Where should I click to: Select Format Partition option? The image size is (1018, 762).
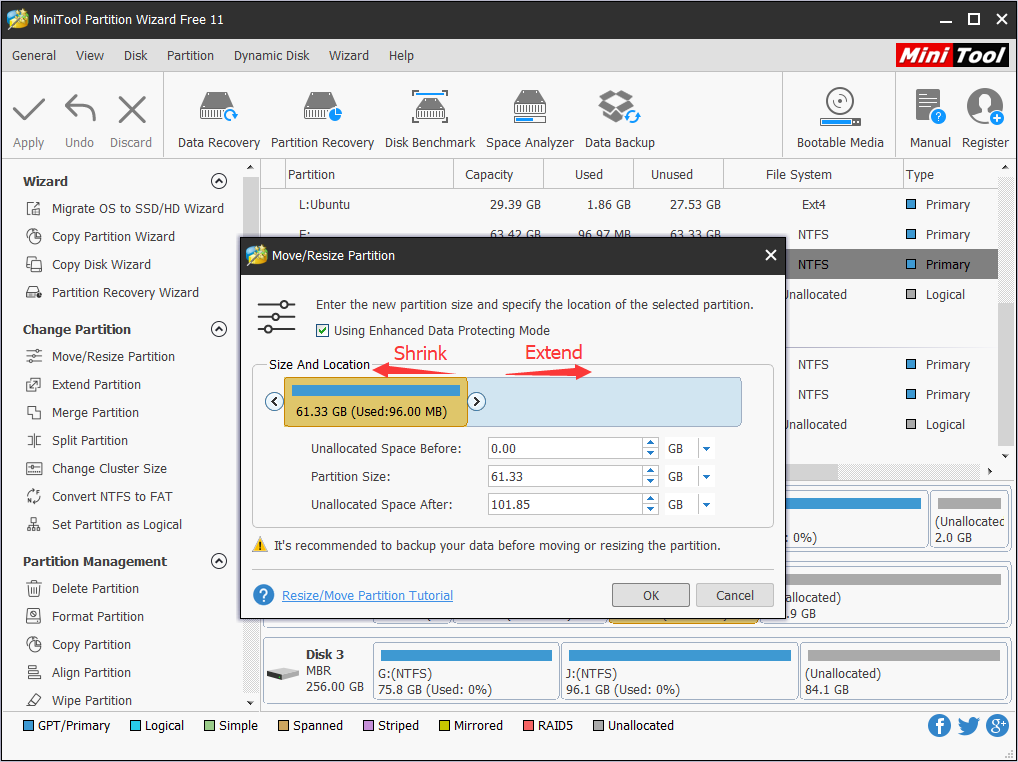(98, 616)
